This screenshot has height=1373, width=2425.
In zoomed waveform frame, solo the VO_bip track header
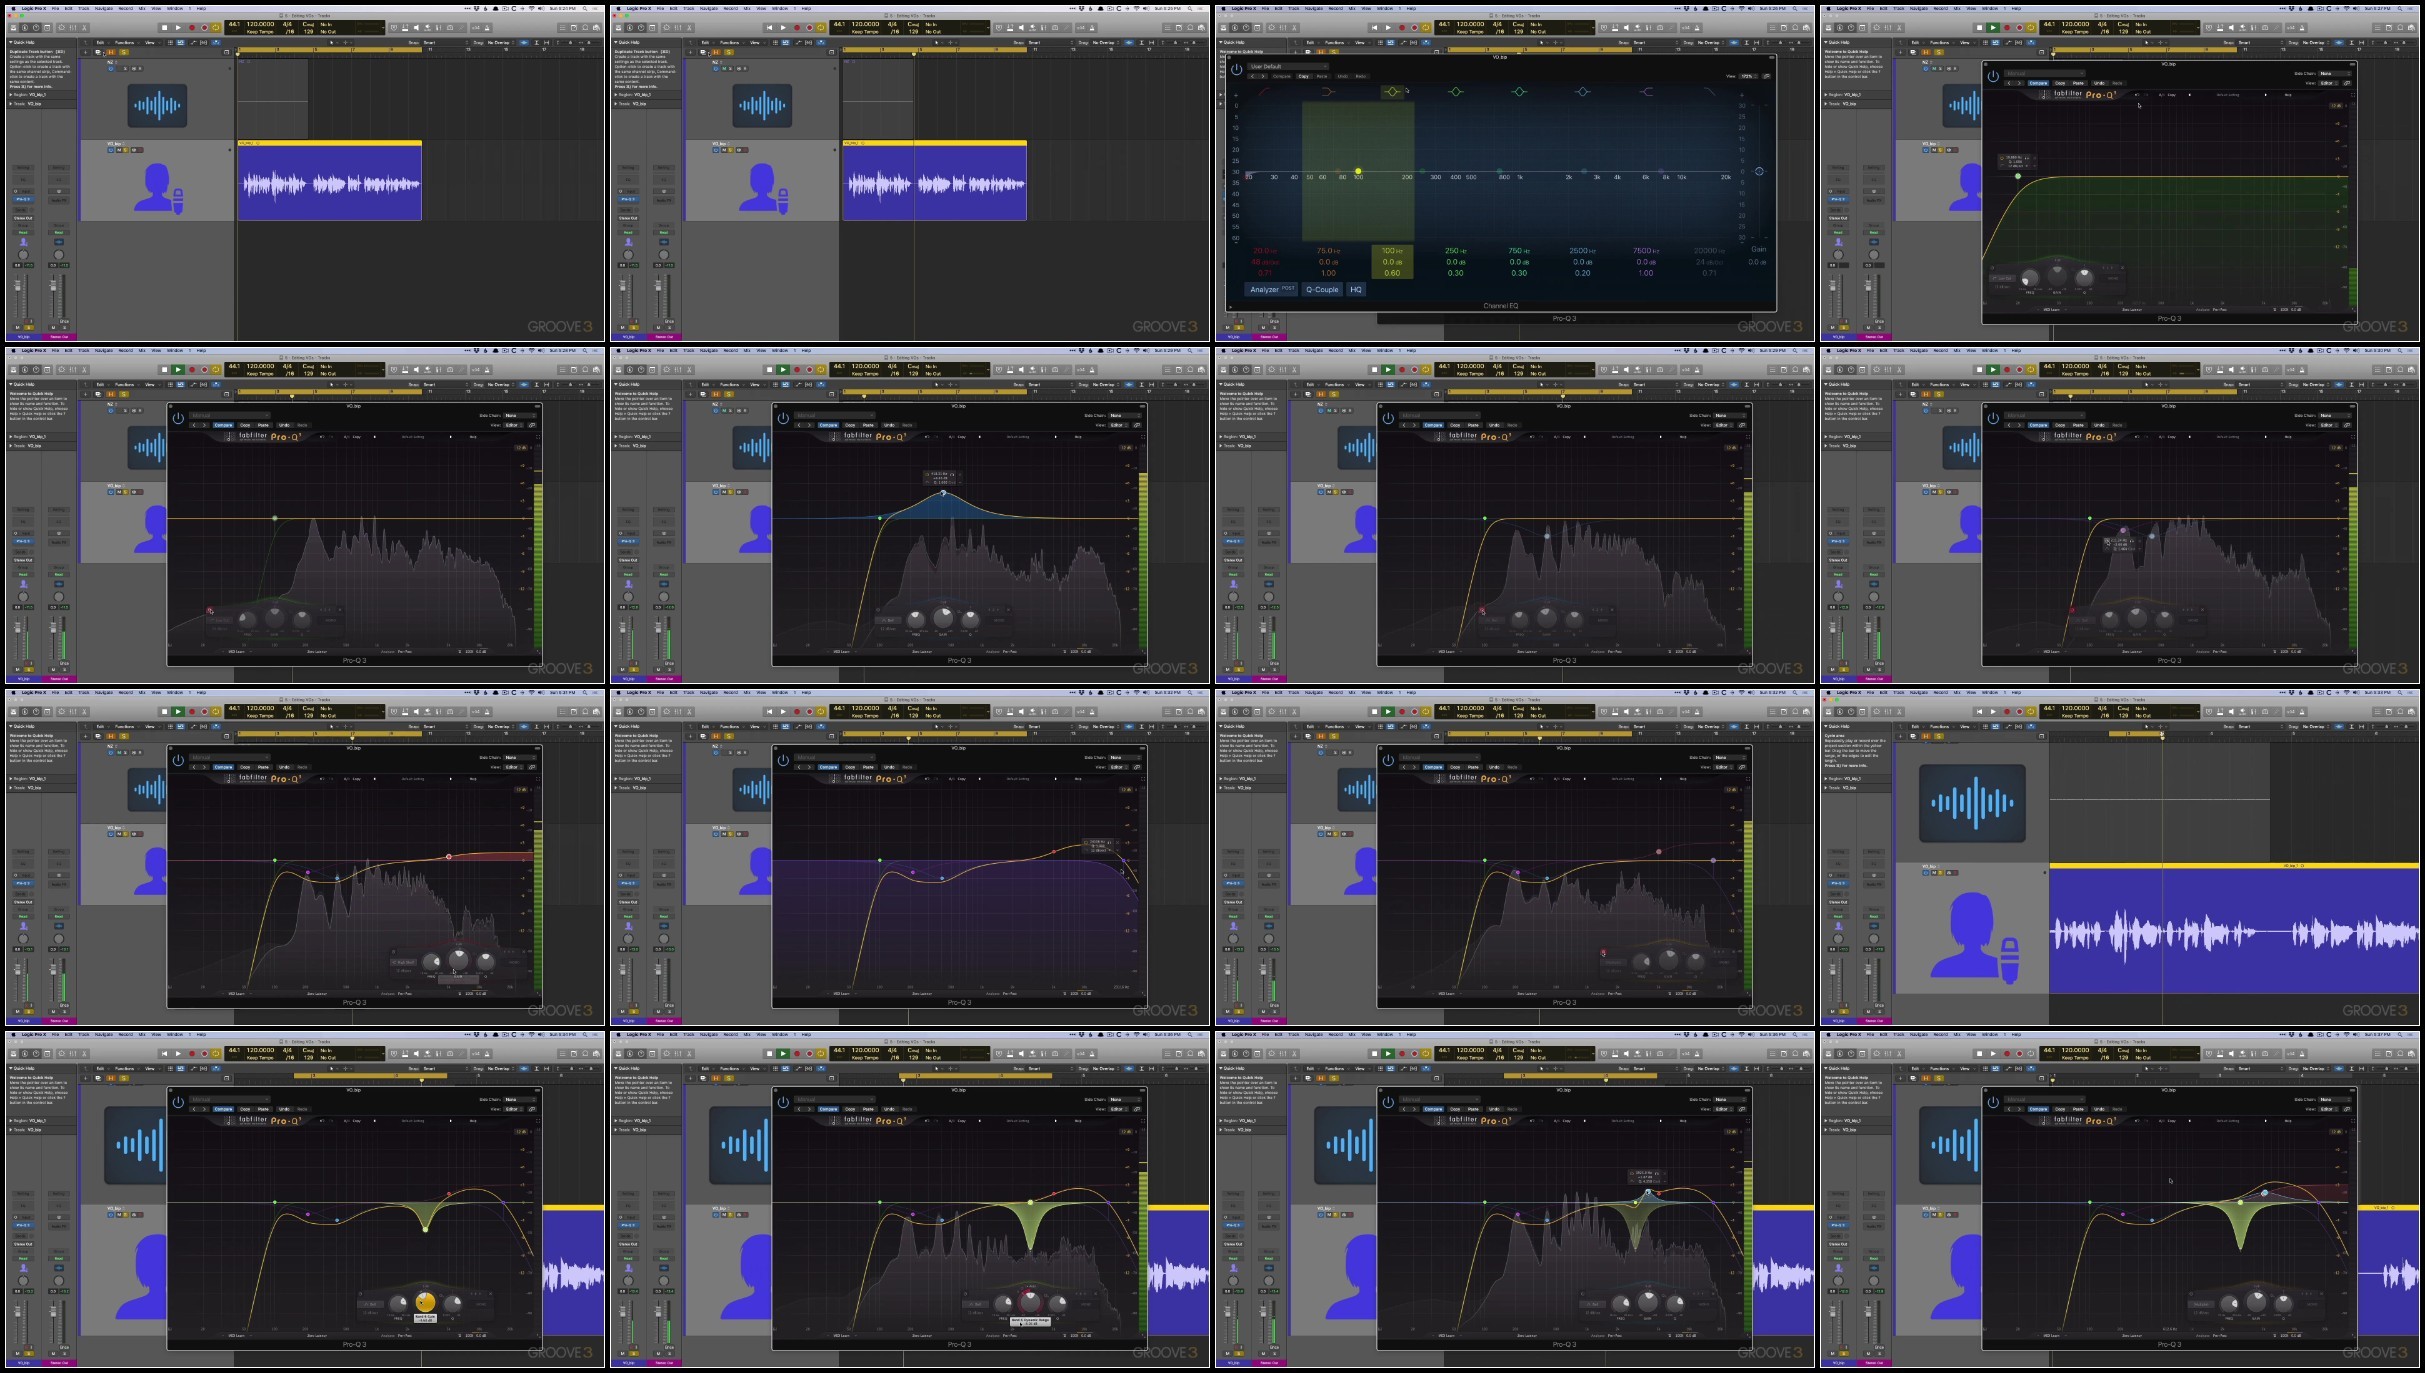[1940, 873]
